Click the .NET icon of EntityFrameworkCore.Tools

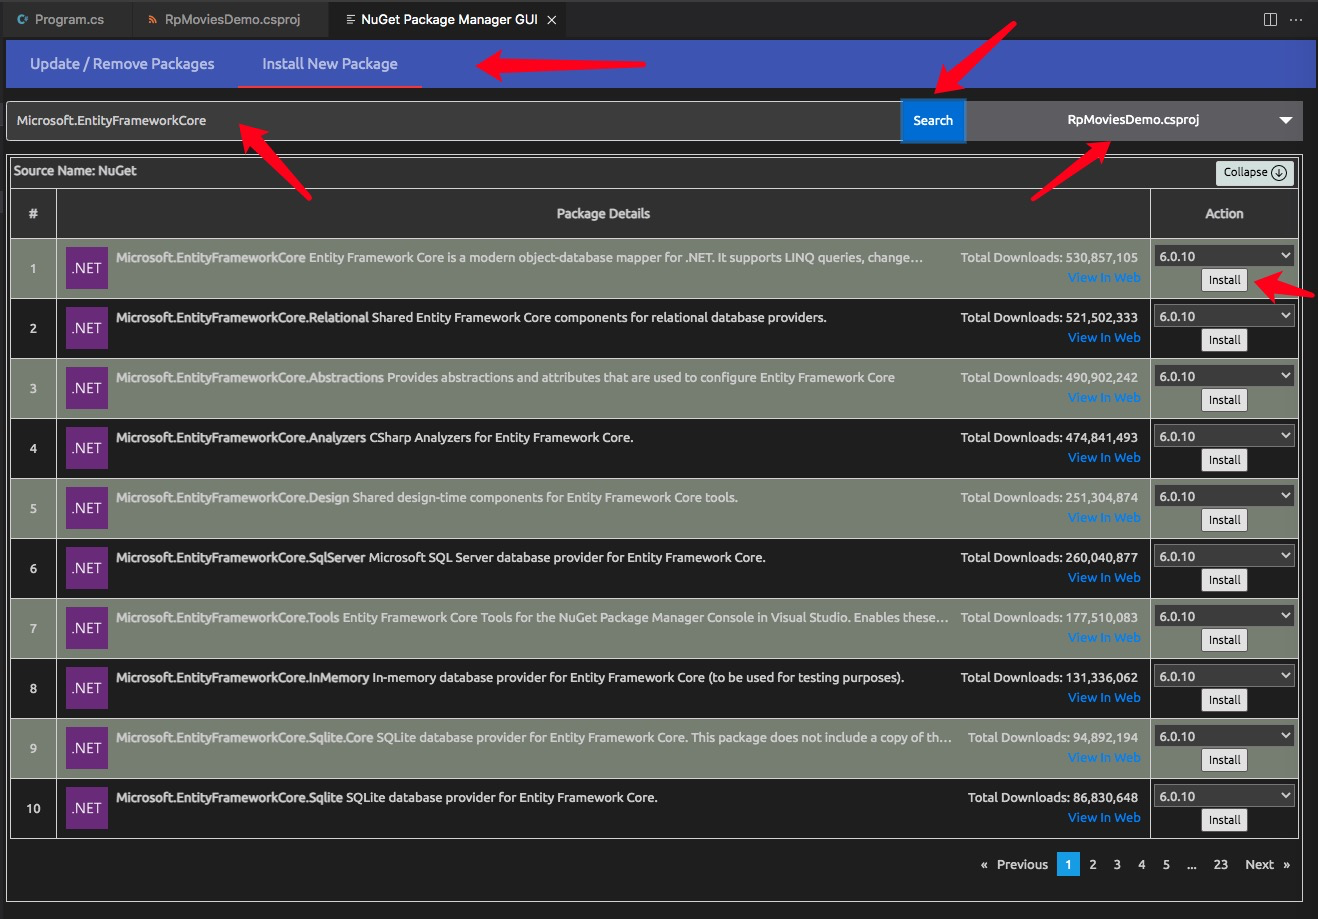pos(87,628)
